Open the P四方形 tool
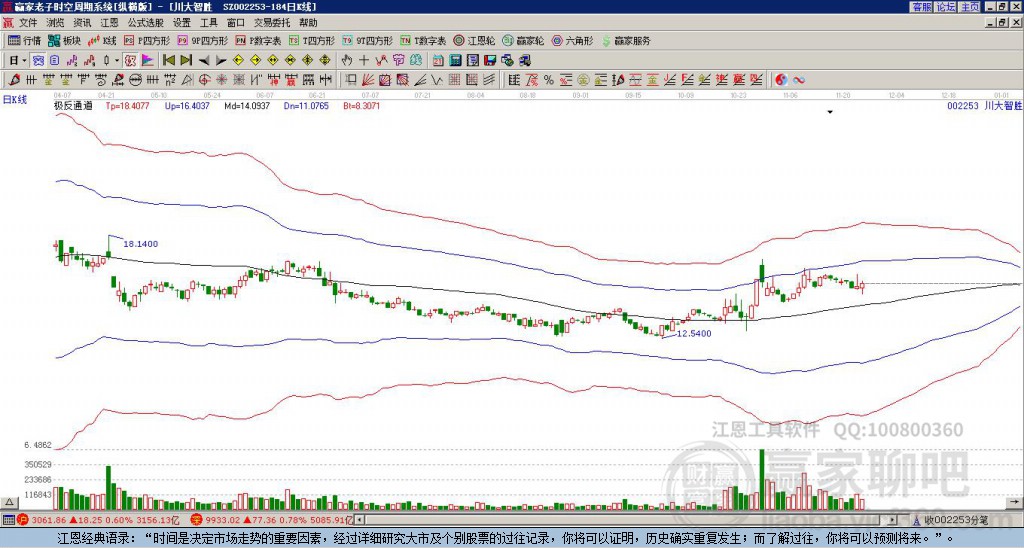The image size is (1024, 548). point(147,41)
